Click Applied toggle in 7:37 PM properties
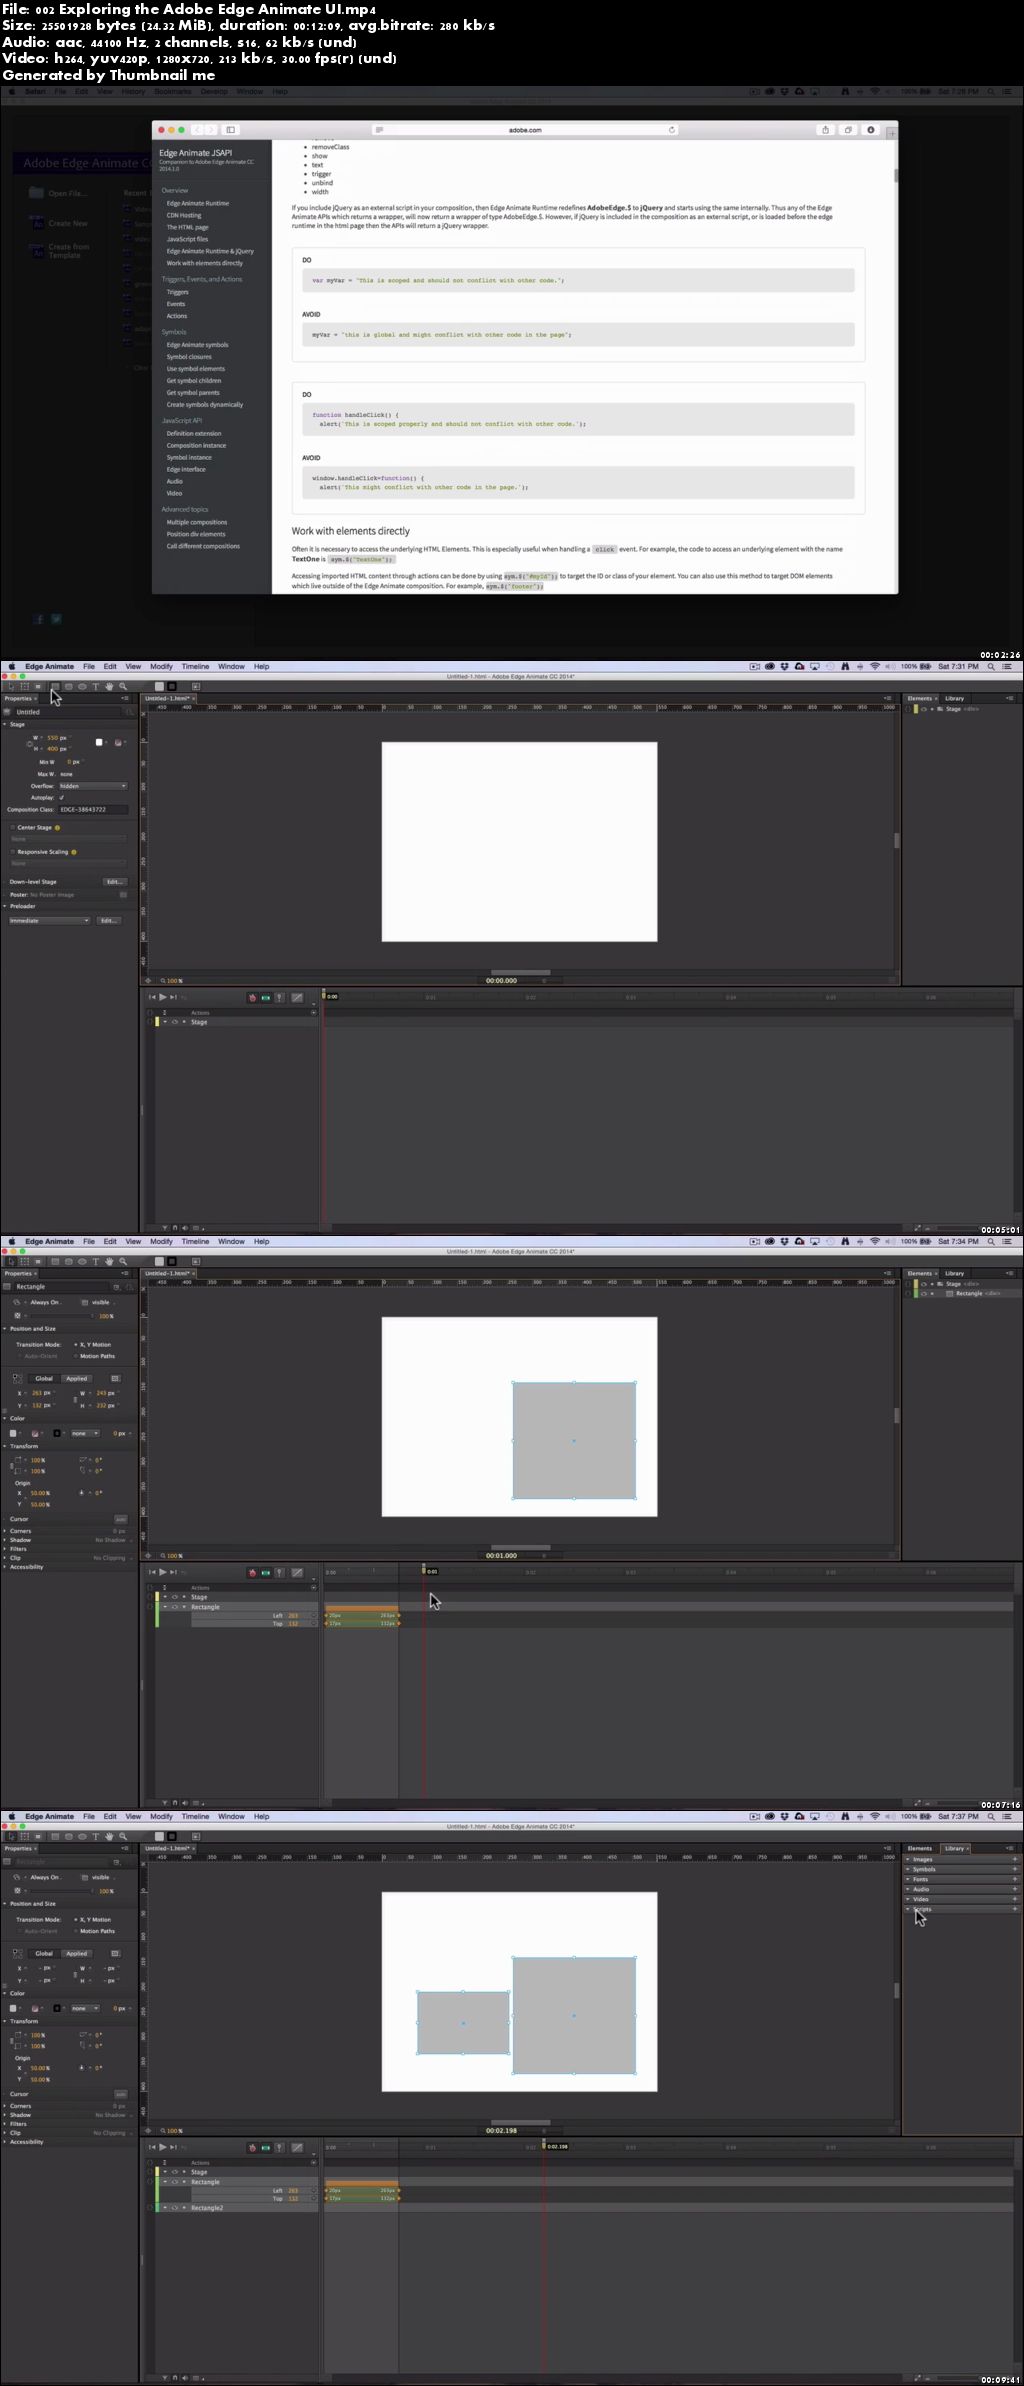The width and height of the screenshot is (1024, 2386). 77,1954
